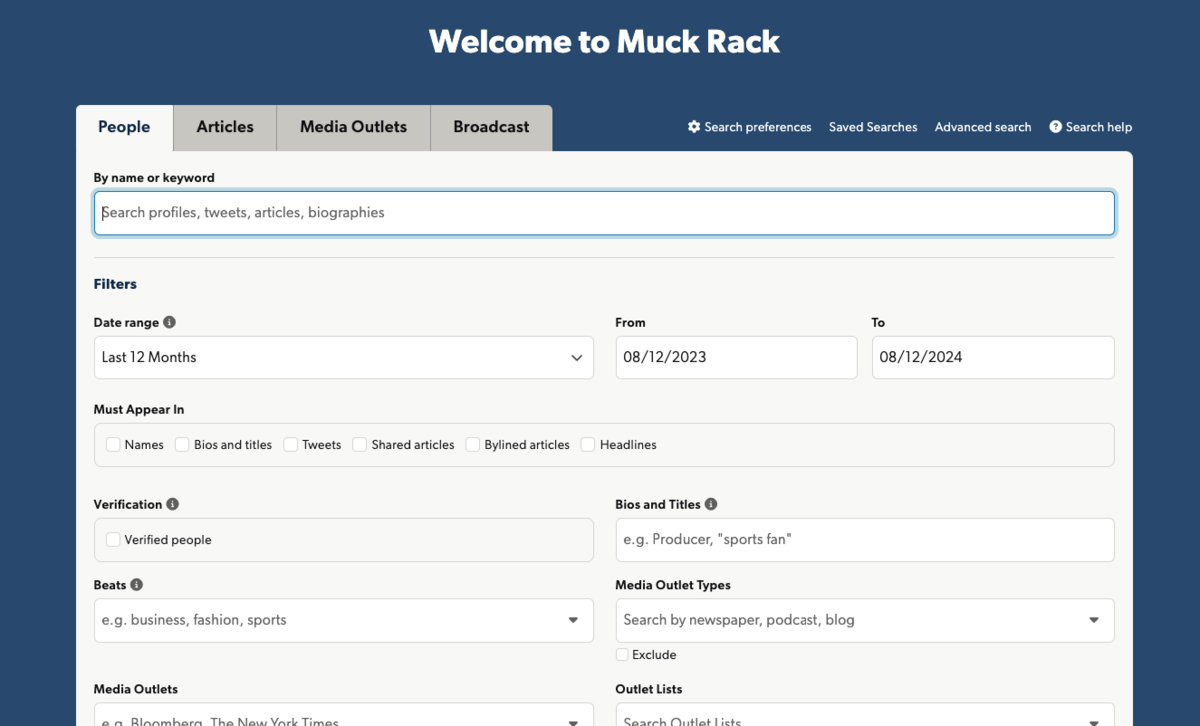Enable the Headlines checkbox
This screenshot has height=726, width=1200.
589,445
